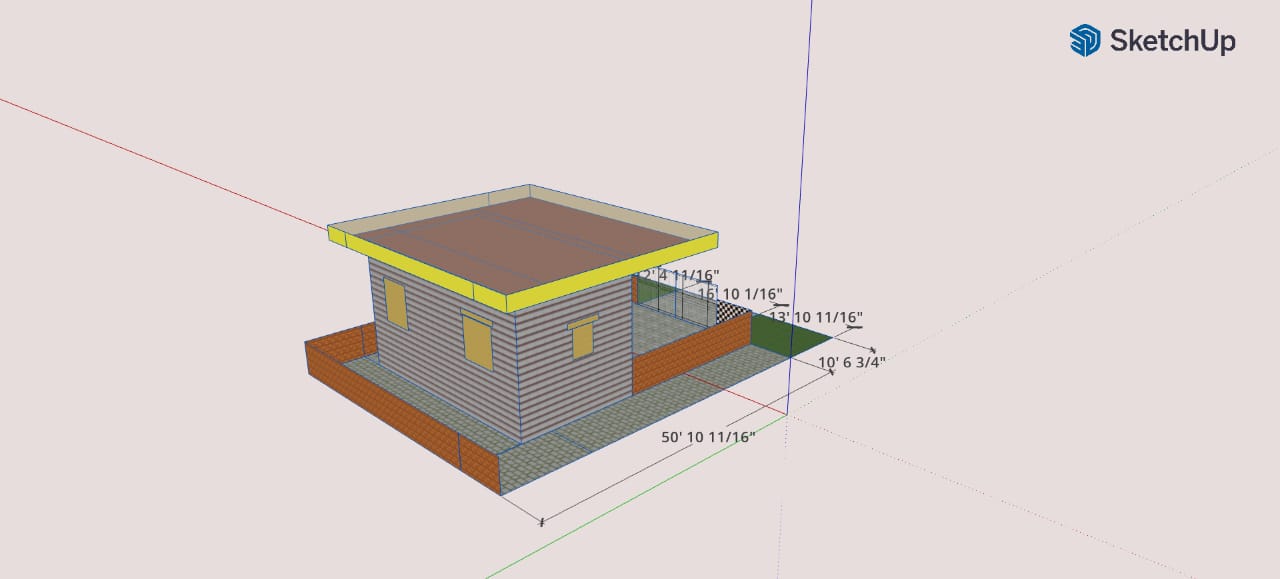1280x579 pixels.
Task: Select the brick wall right of the house
Action: (690, 357)
